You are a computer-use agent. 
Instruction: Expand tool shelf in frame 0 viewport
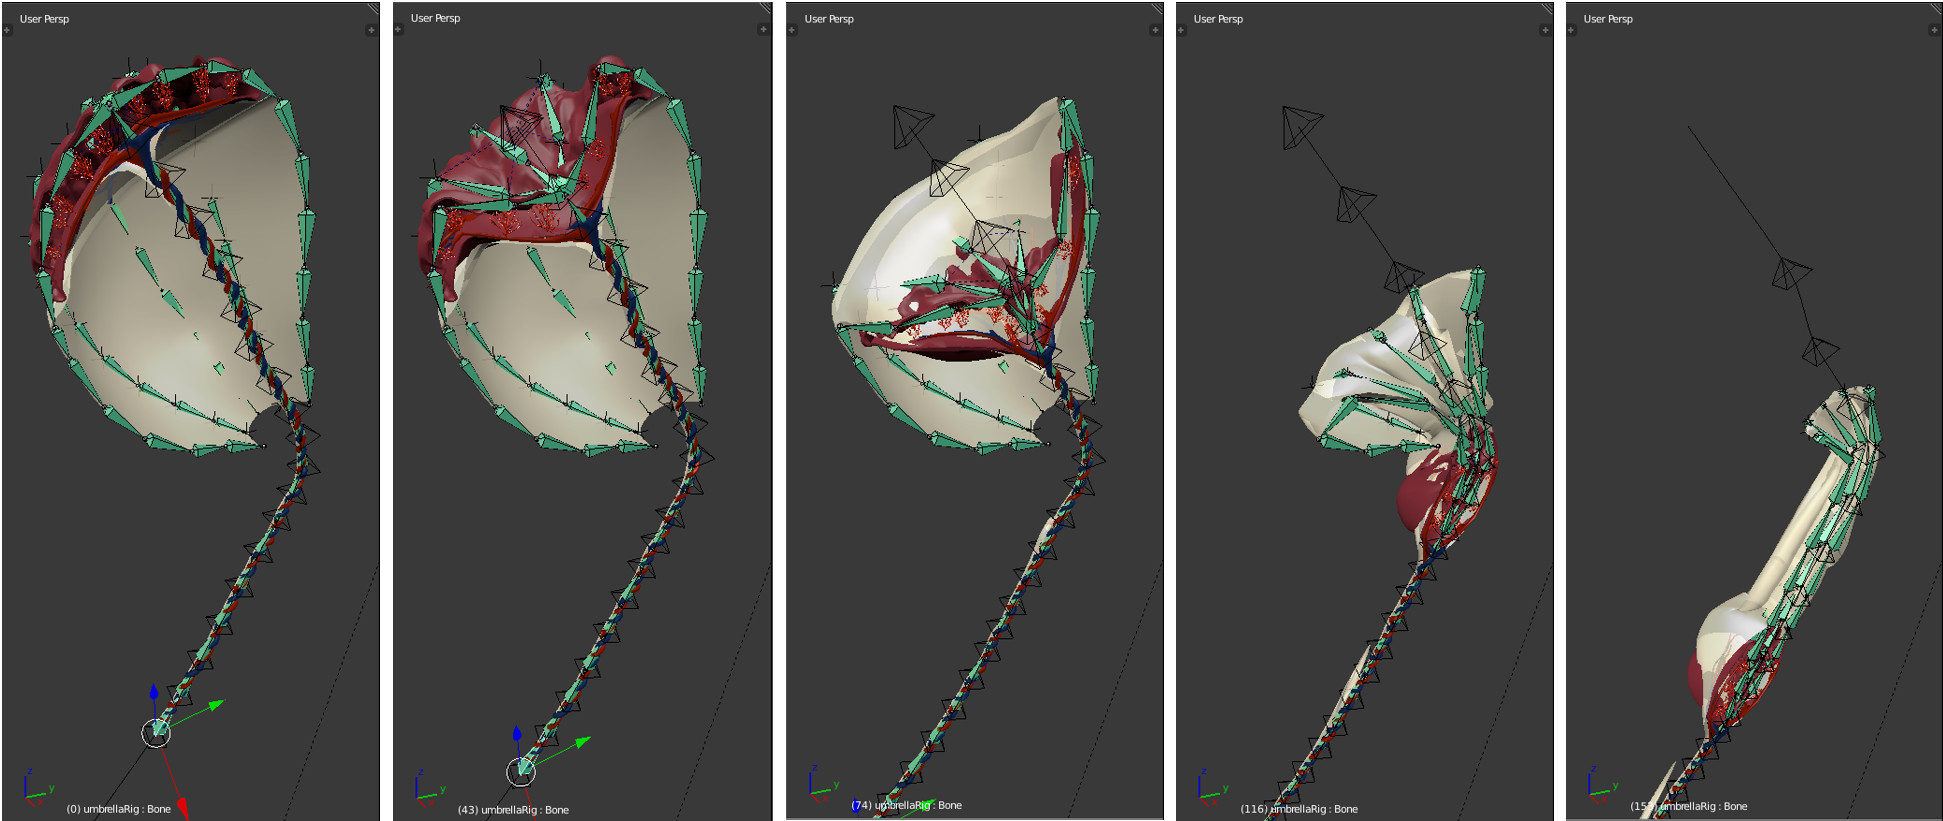[x=7, y=30]
